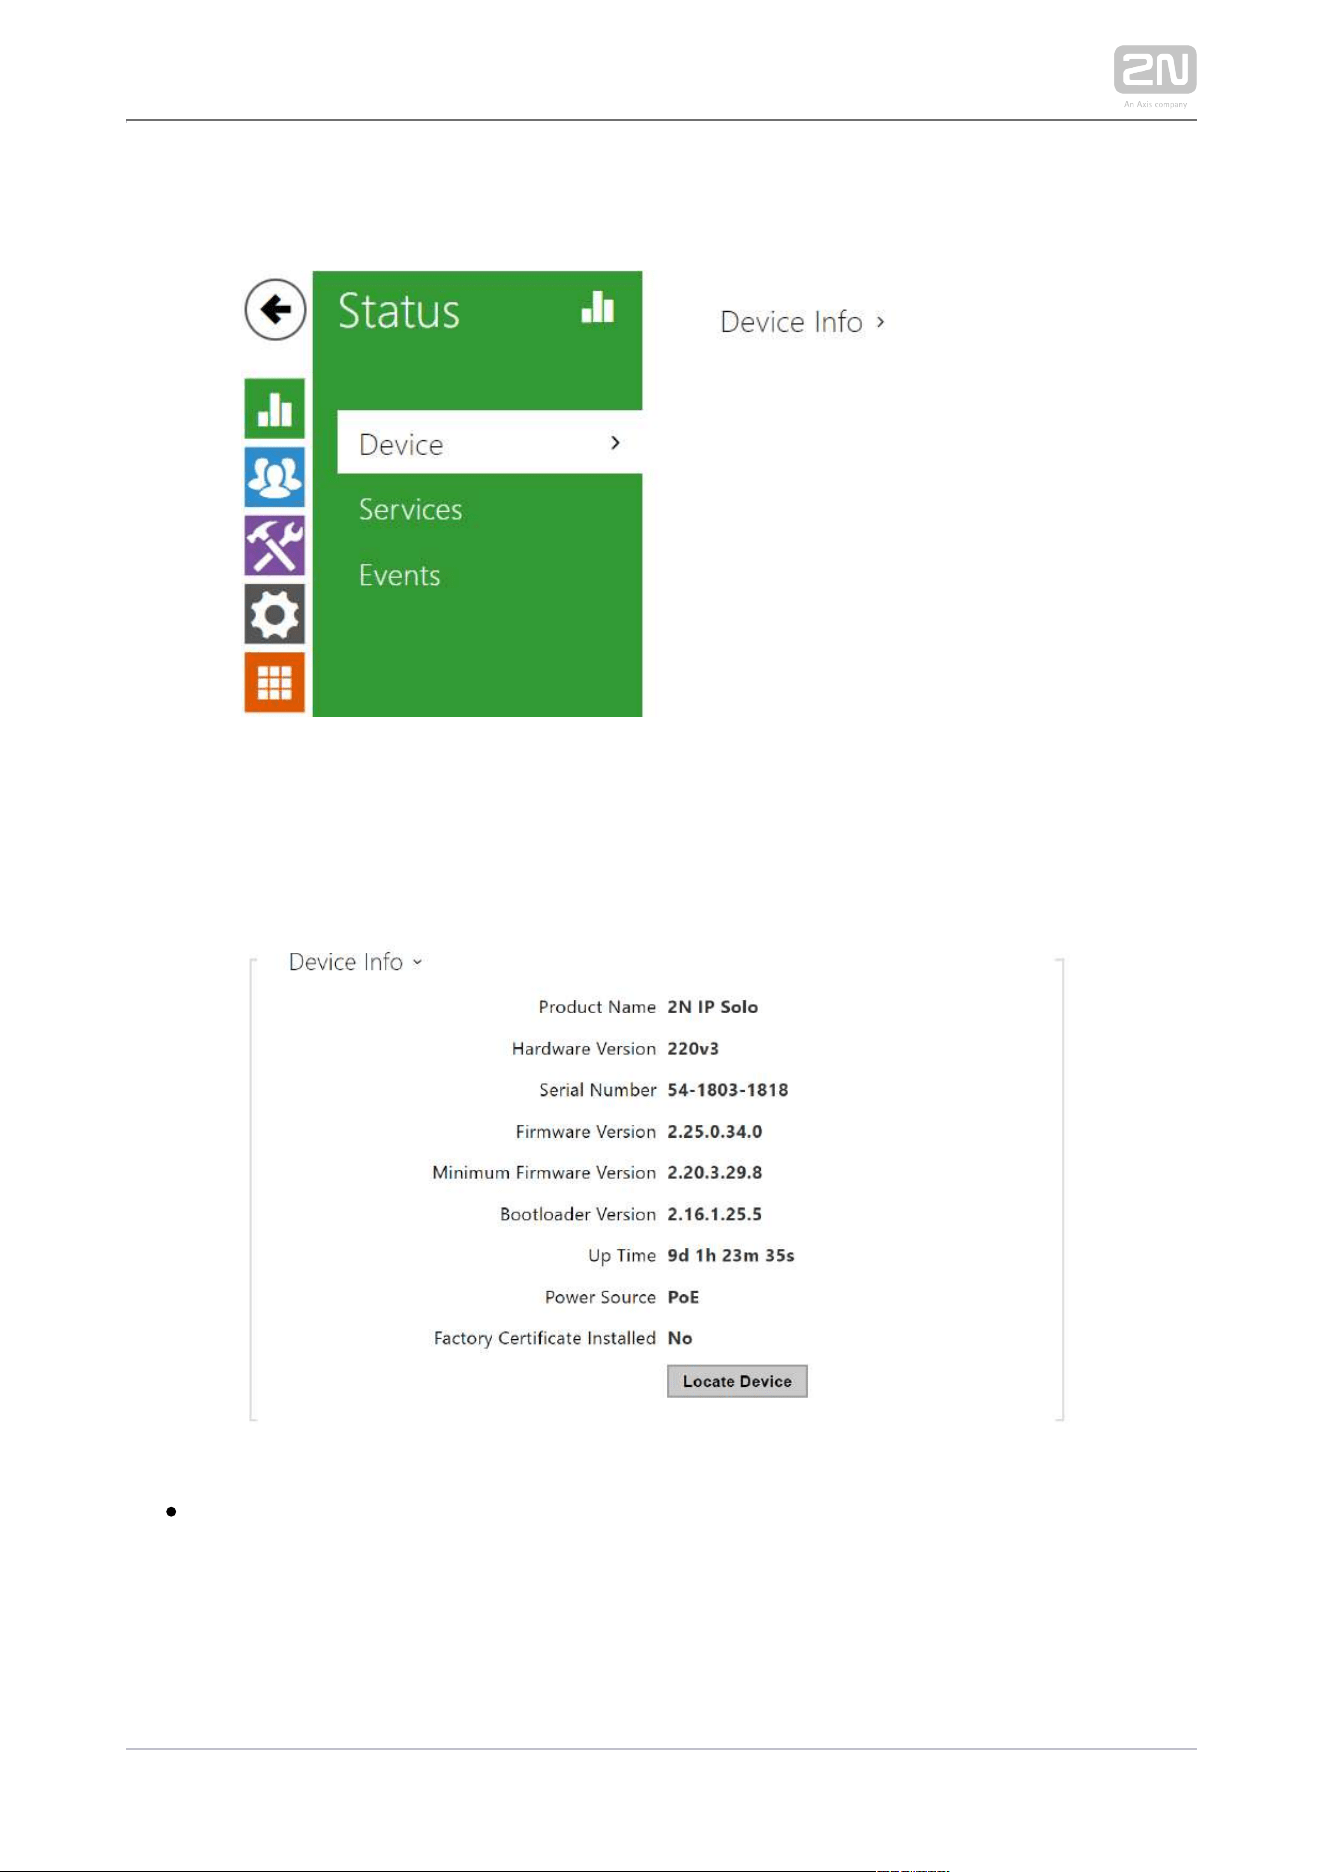1324x1872 pixels.
Task: Click the chevron in the Device menu row
Action: coord(615,442)
